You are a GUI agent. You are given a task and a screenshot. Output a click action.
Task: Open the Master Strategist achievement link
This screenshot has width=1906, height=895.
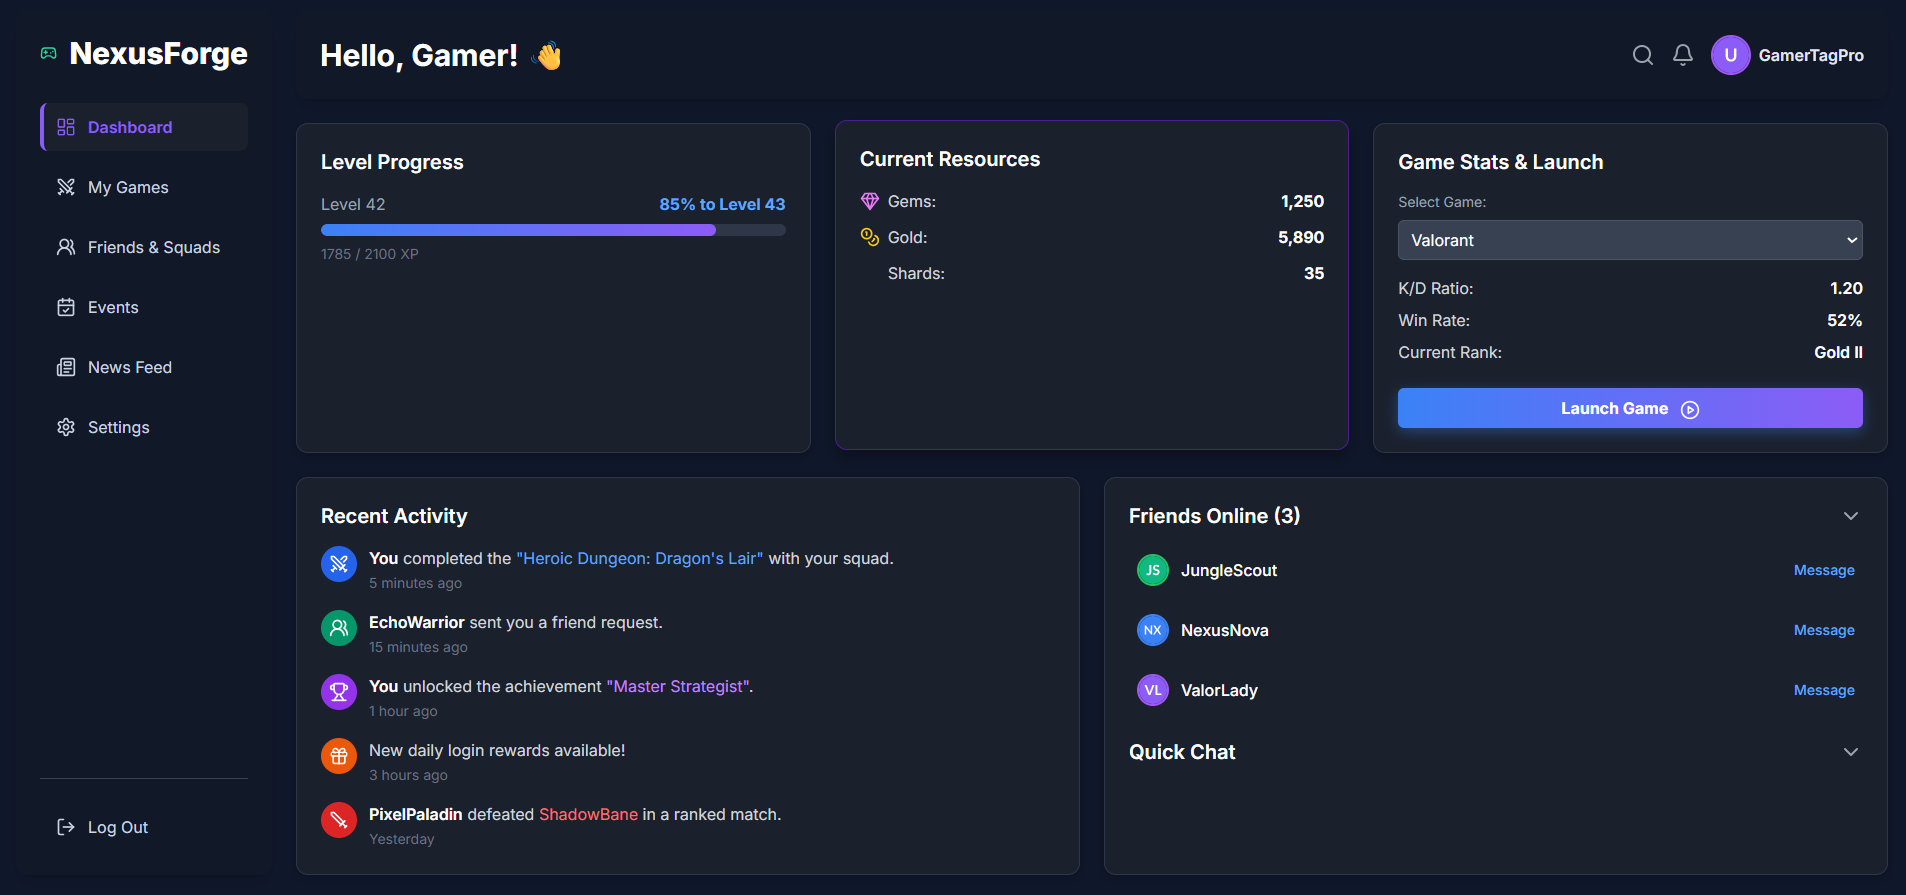tap(678, 686)
